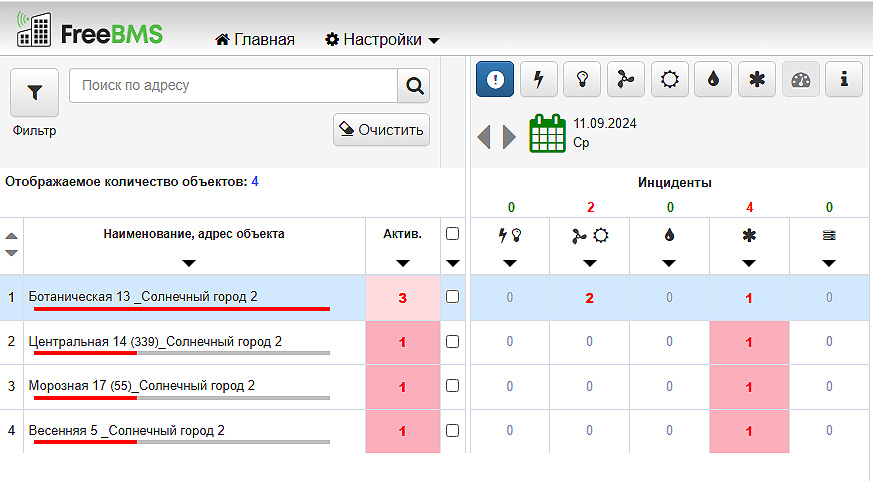Click object count value 4

255,181
